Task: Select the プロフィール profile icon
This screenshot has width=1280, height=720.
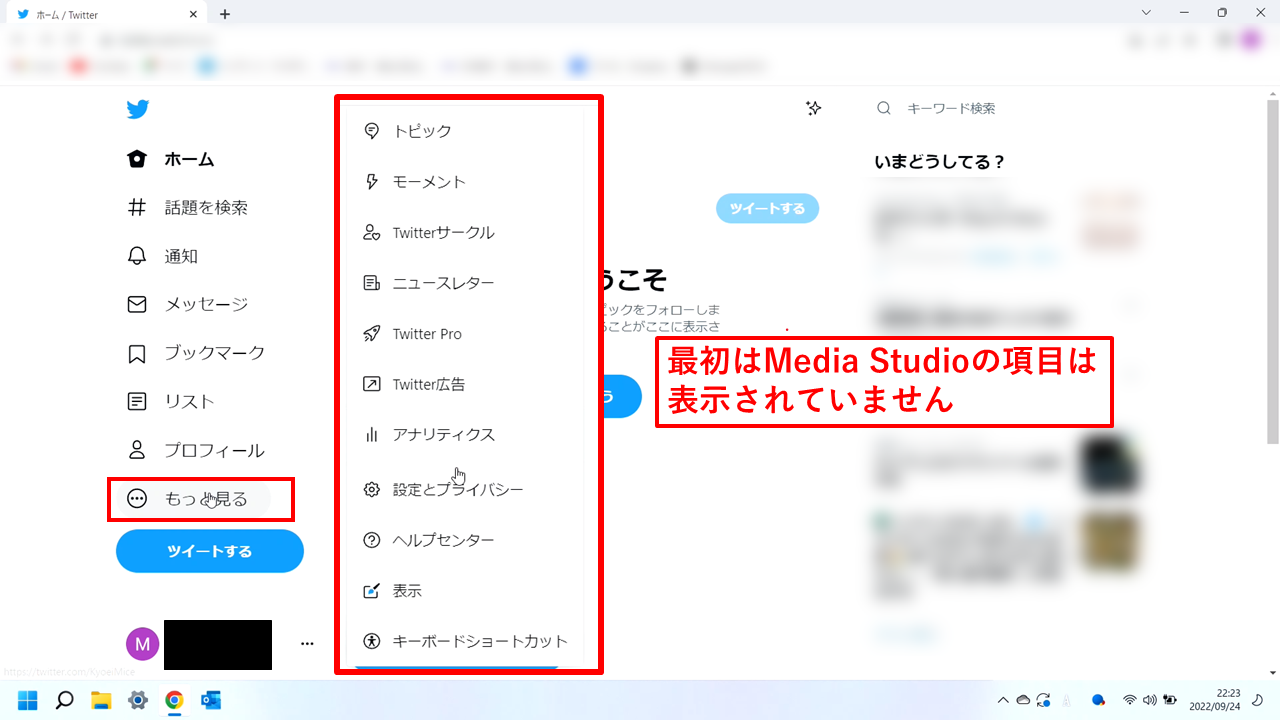Action: pyautogui.click(x=137, y=449)
